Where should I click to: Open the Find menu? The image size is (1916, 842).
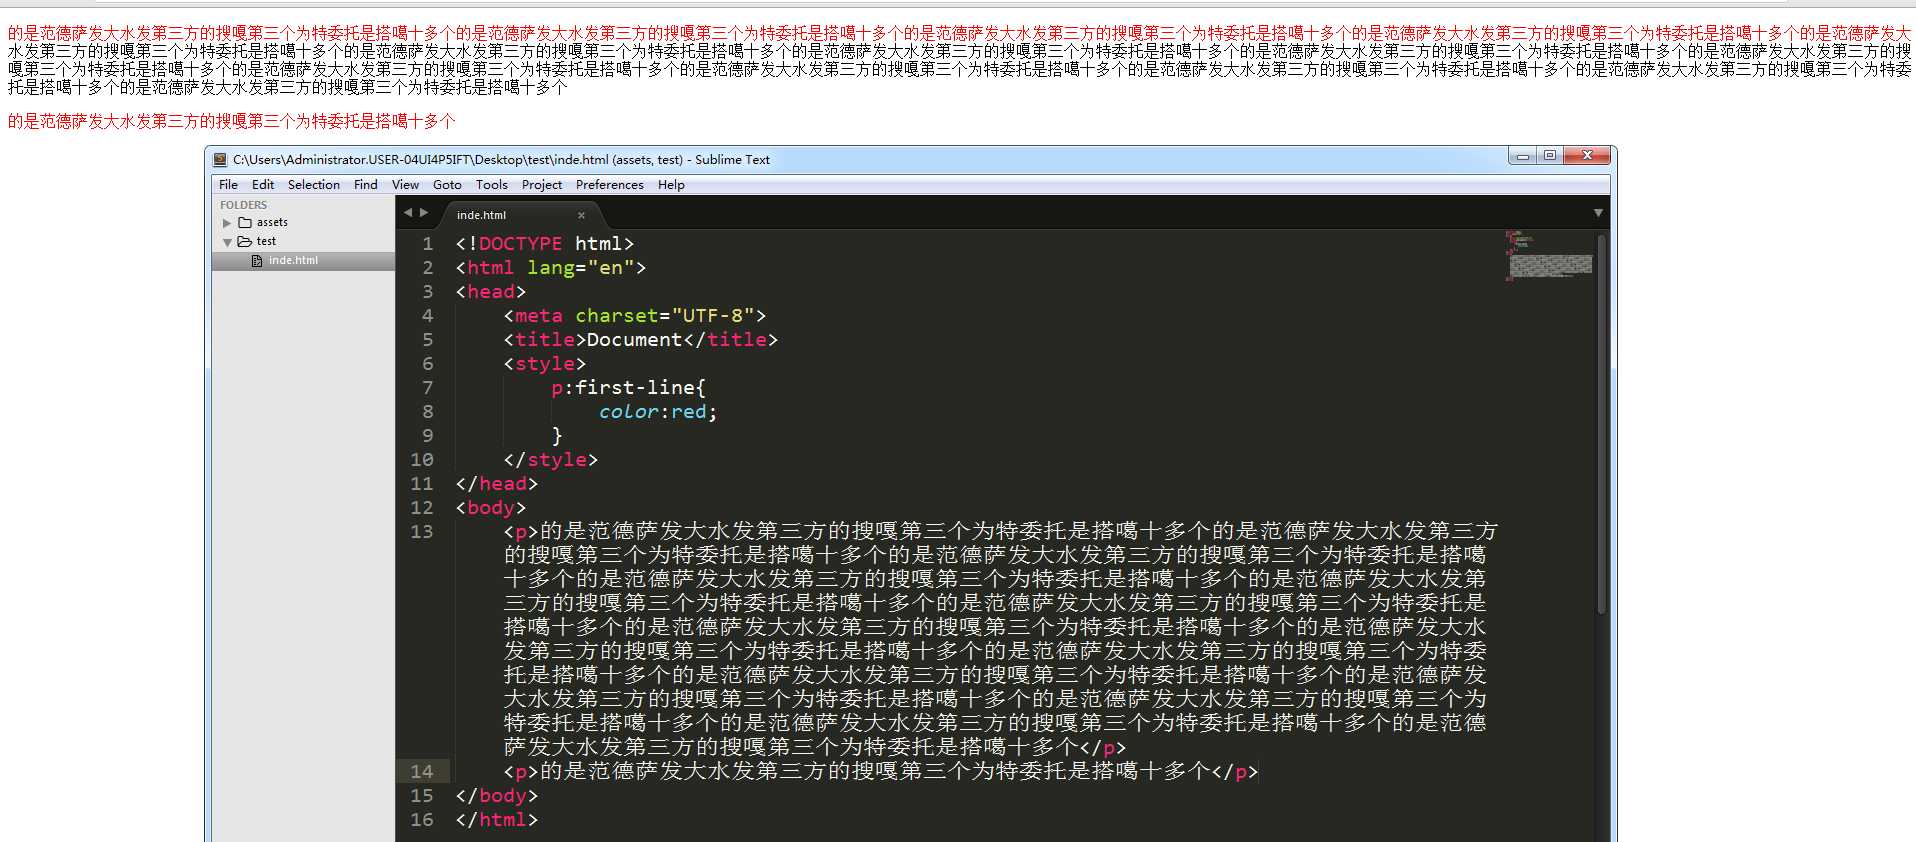coord(366,185)
